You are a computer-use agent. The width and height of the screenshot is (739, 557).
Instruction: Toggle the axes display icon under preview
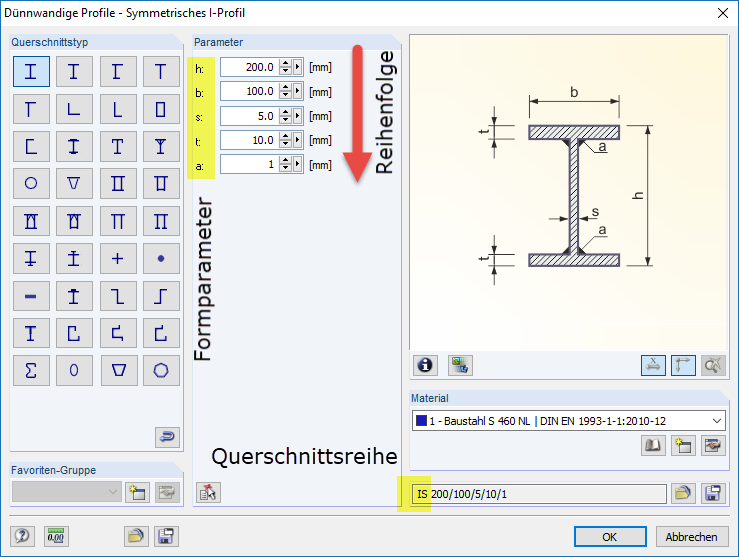pyautogui.click(x=683, y=365)
